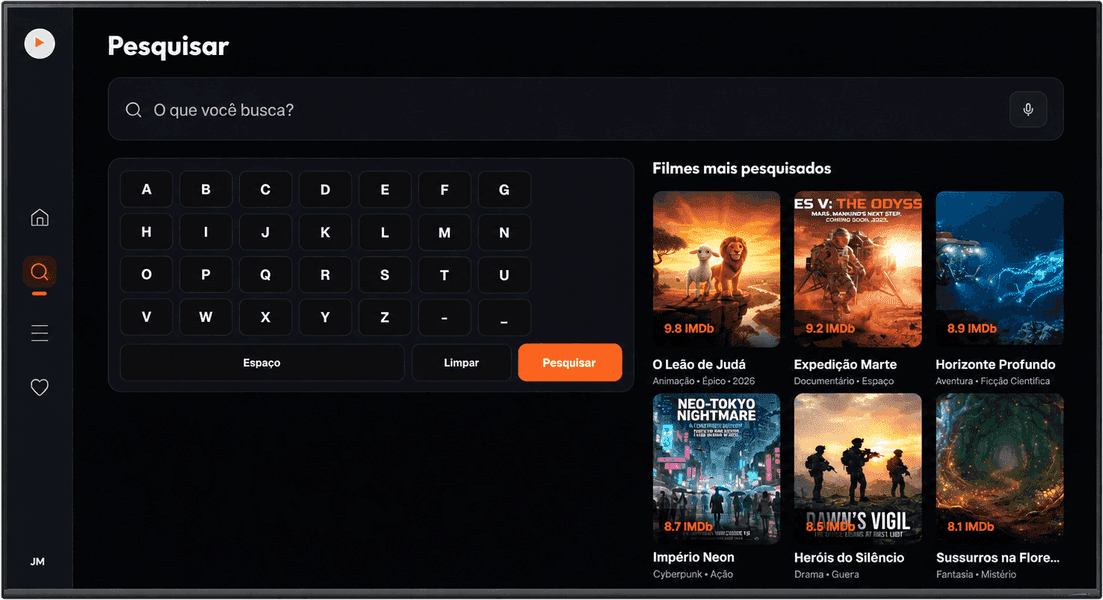1103x600 pixels.
Task: Tap the letter W key
Action: coord(205,317)
